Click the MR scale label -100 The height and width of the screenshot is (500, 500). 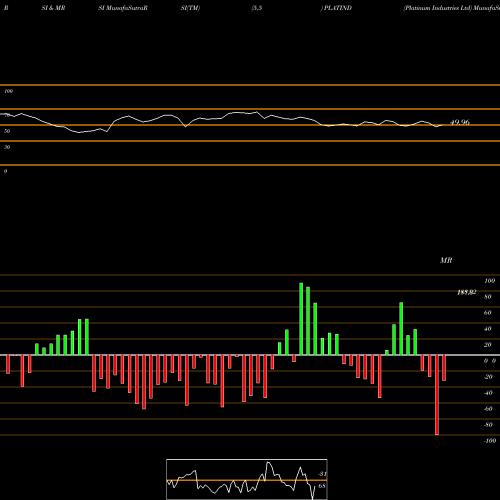pyautogui.click(x=490, y=441)
